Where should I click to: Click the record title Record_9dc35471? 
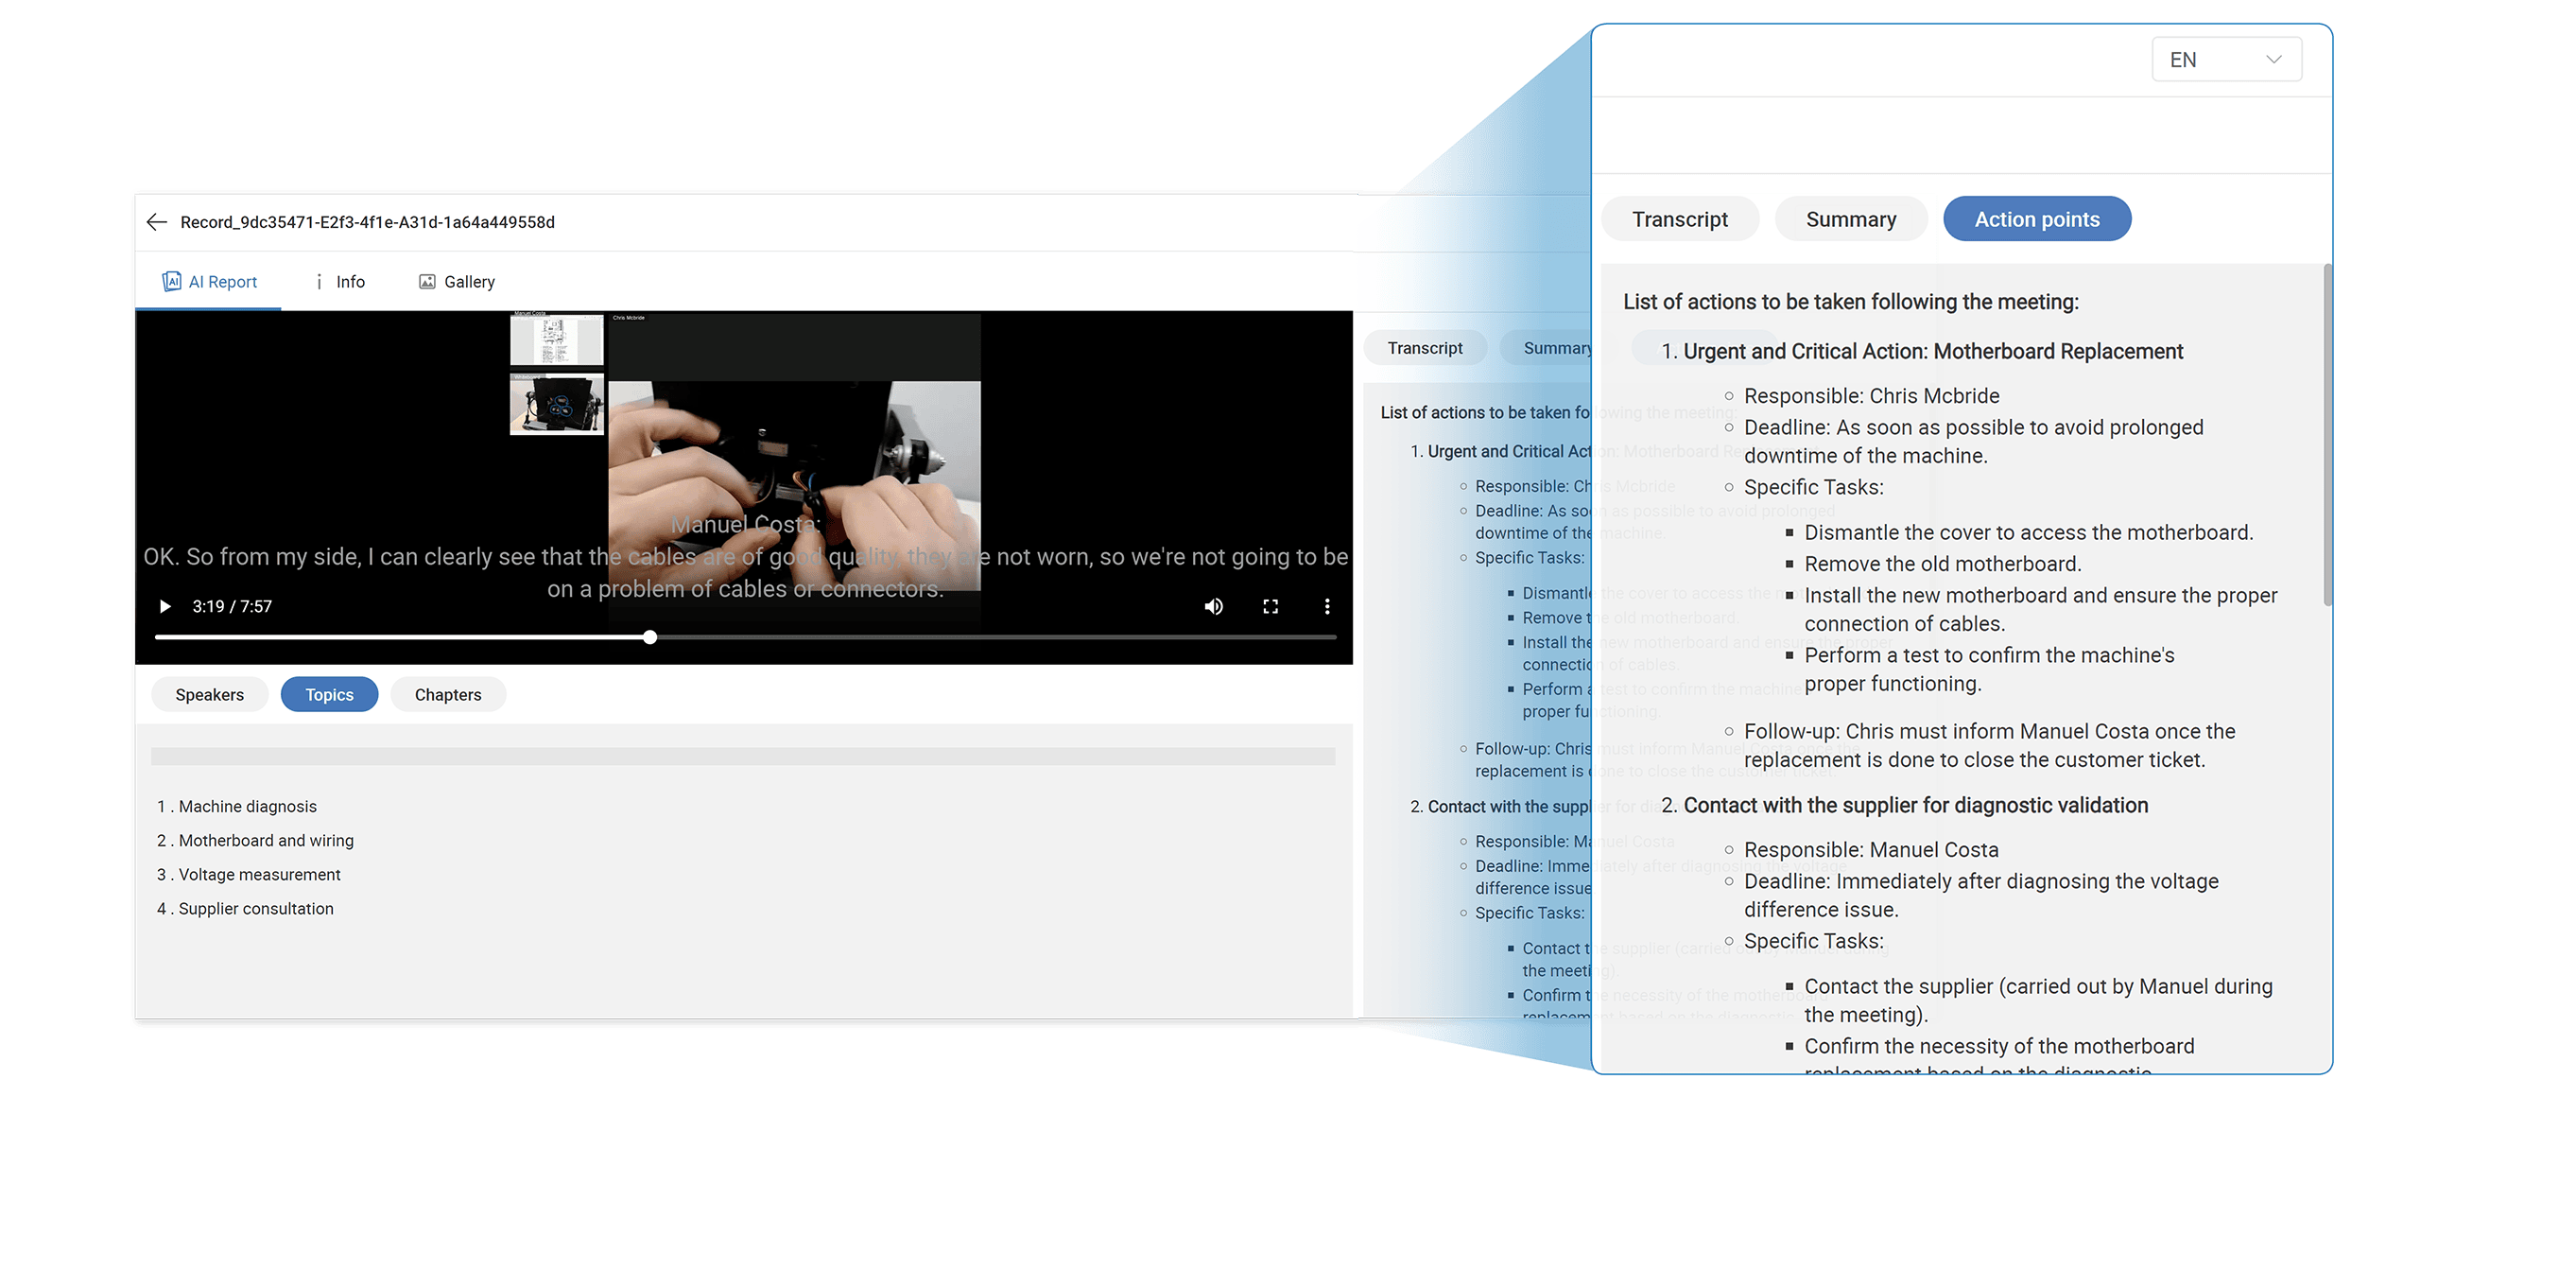[x=367, y=222]
